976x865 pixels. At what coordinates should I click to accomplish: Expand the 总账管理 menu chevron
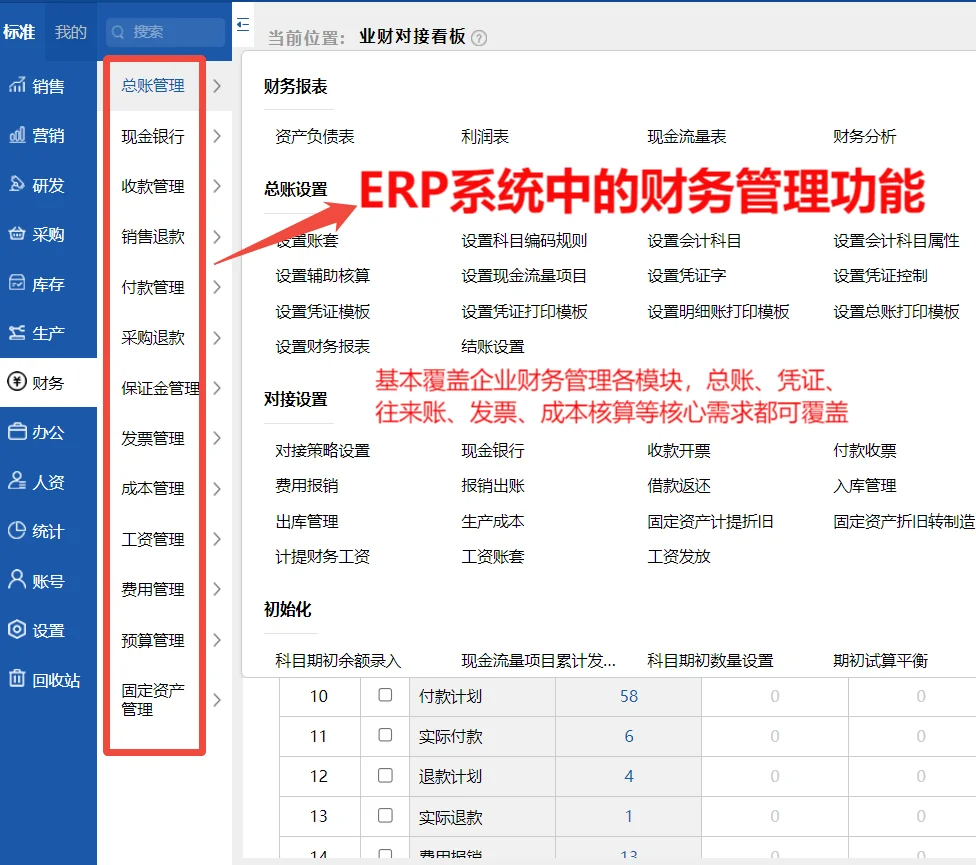[217, 86]
